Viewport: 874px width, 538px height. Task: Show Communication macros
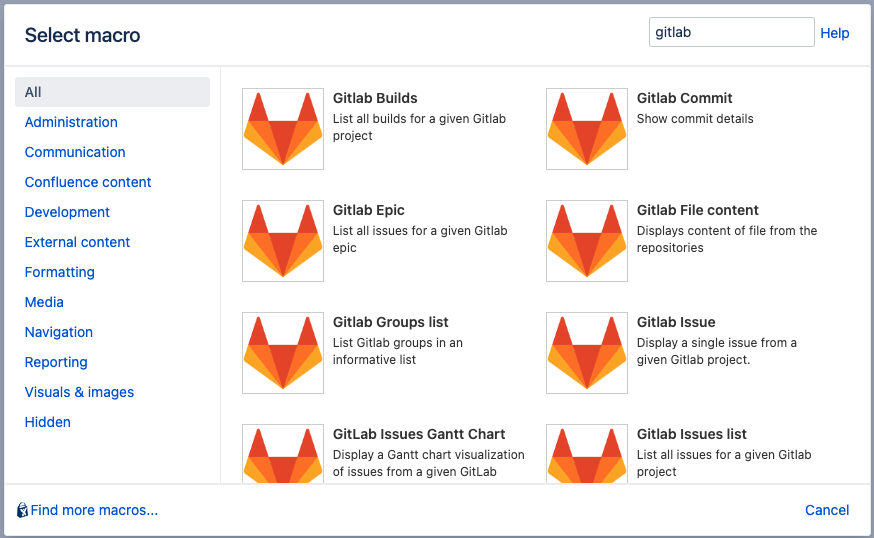tap(75, 152)
